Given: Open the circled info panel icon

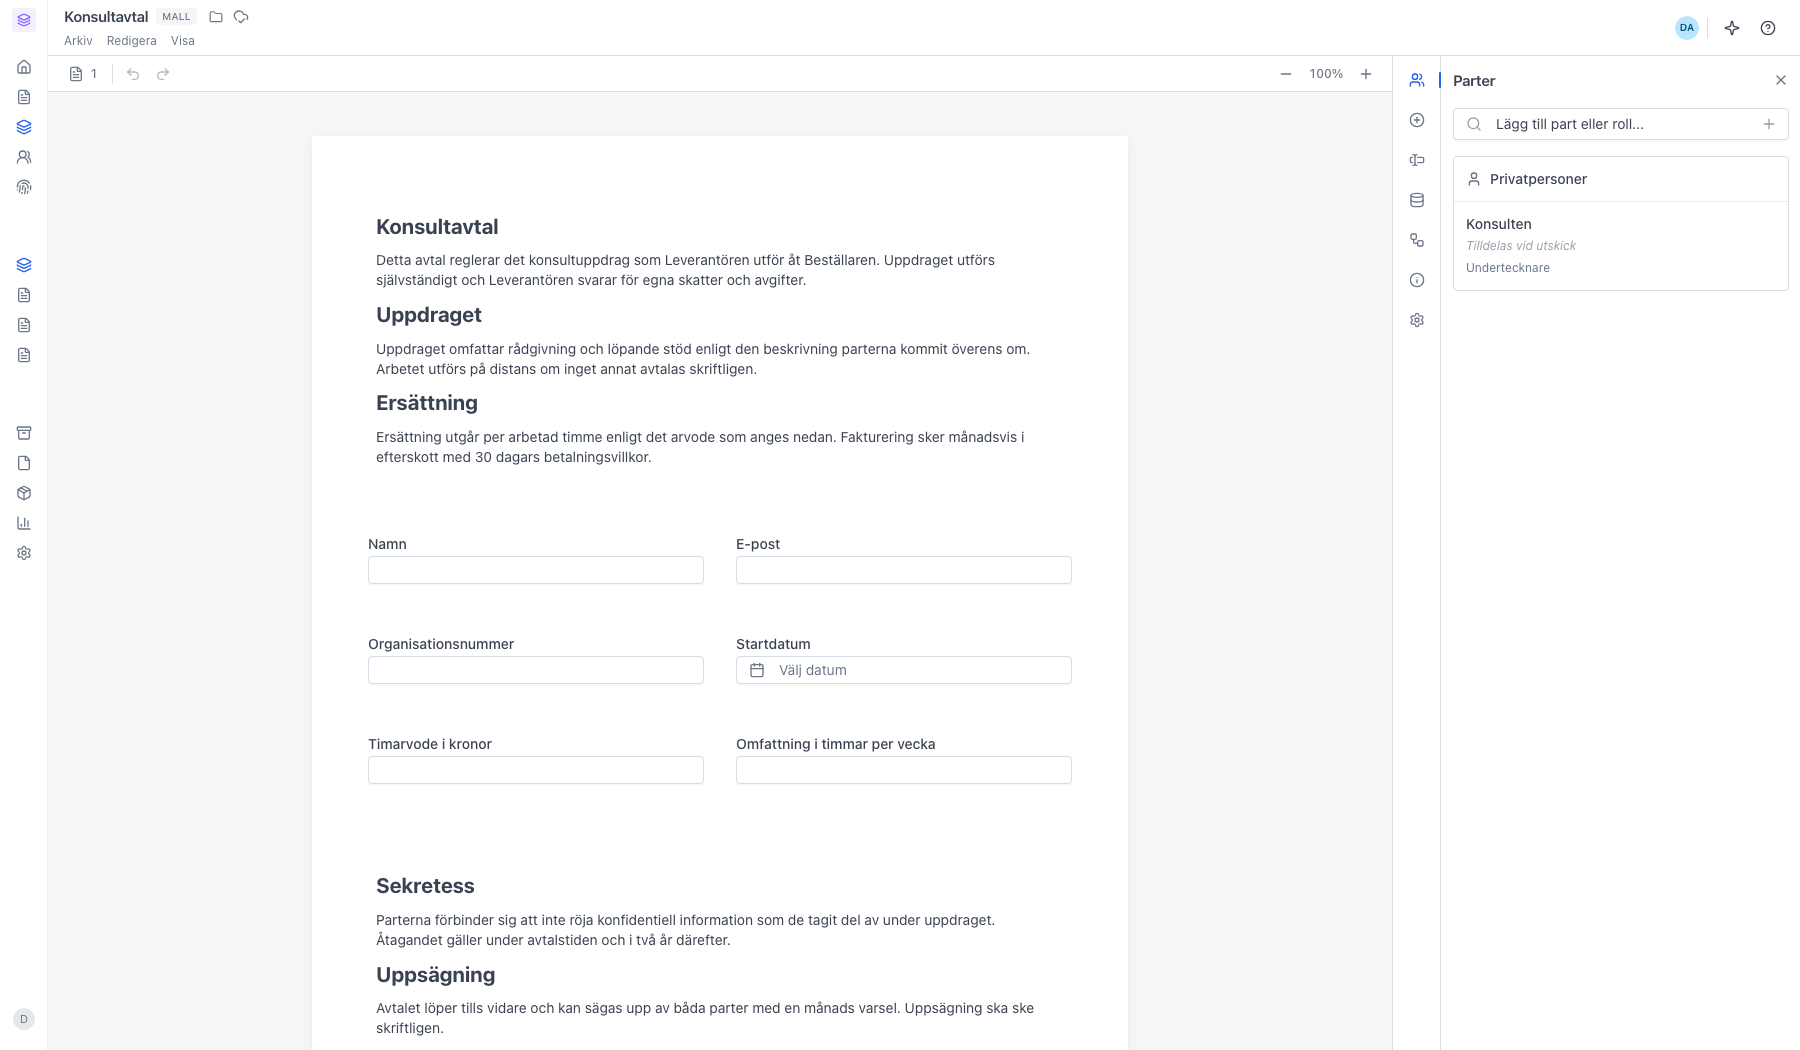Looking at the screenshot, I should (1417, 280).
